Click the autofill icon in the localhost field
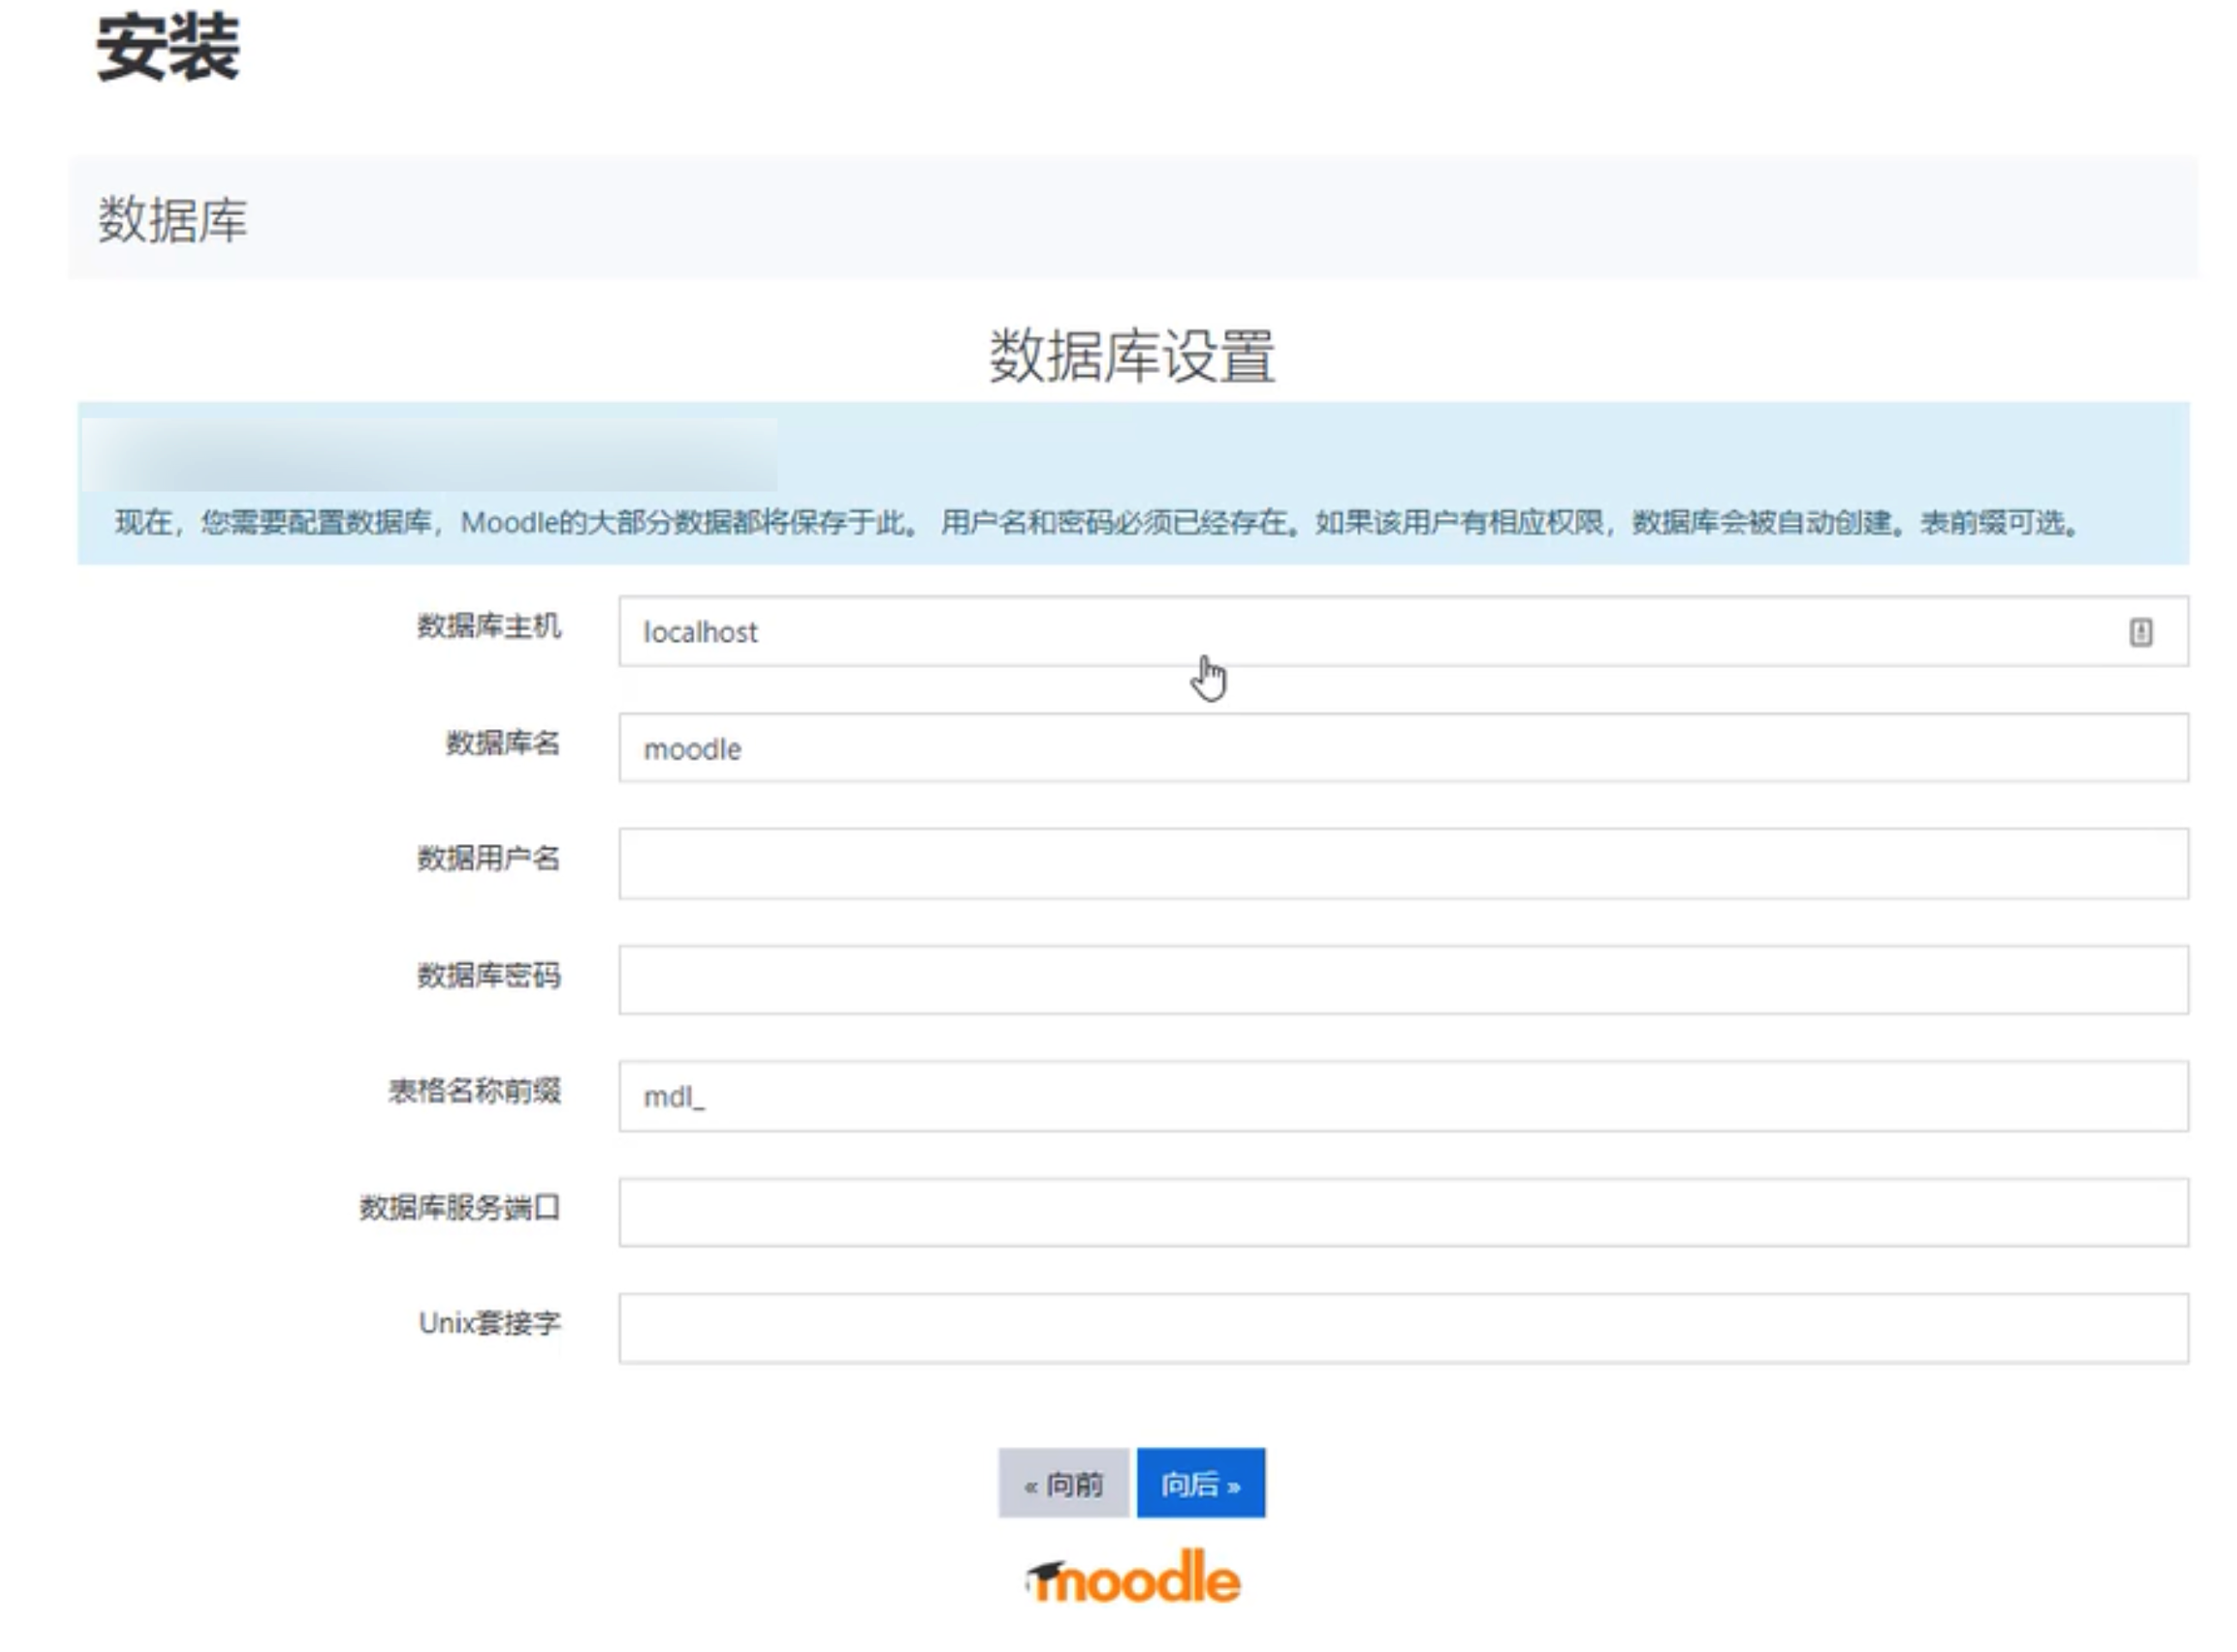Viewport: 2237px width, 1652px height. pyautogui.click(x=2139, y=632)
